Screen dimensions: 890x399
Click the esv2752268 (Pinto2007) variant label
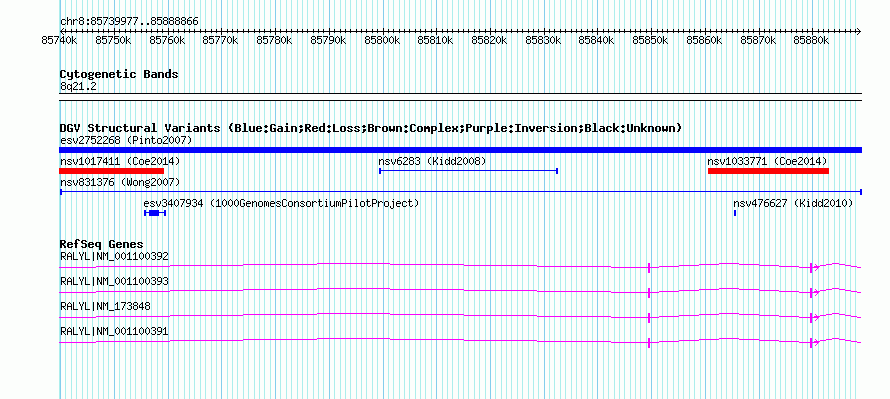coord(126,140)
